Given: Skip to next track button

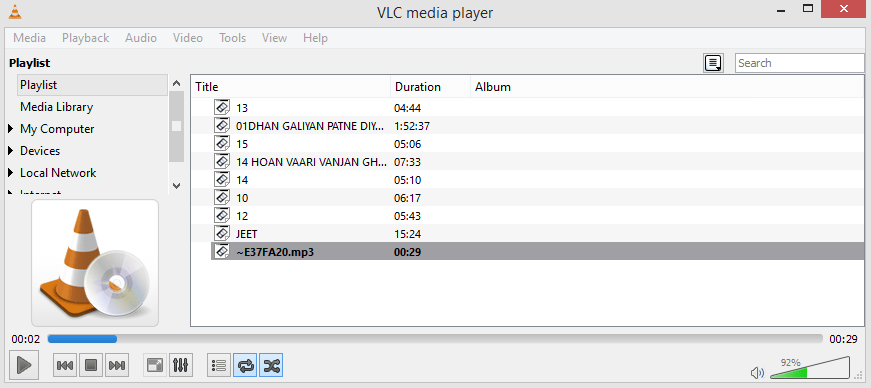Looking at the screenshot, I should (x=117, y=365).
